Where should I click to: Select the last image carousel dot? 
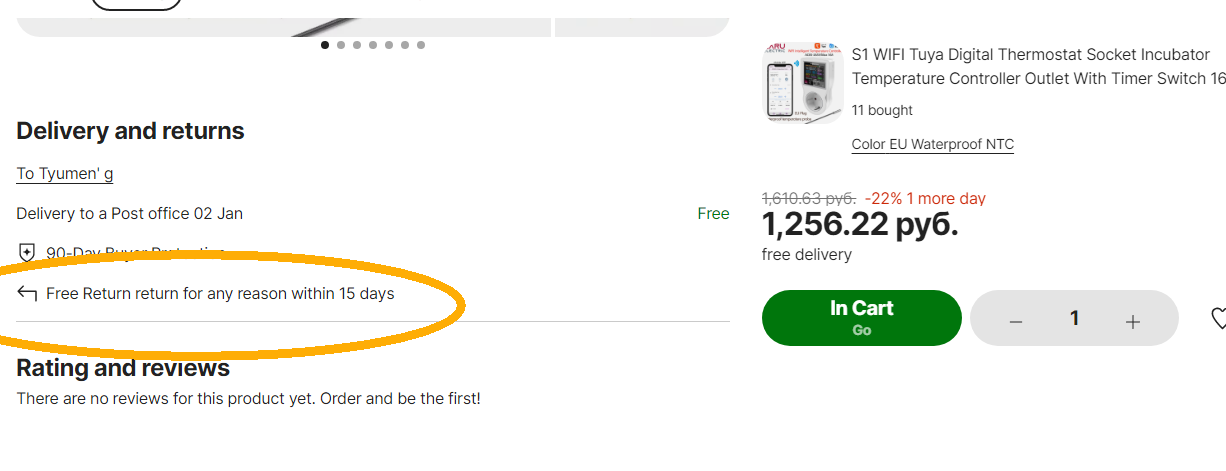point(421,45)
